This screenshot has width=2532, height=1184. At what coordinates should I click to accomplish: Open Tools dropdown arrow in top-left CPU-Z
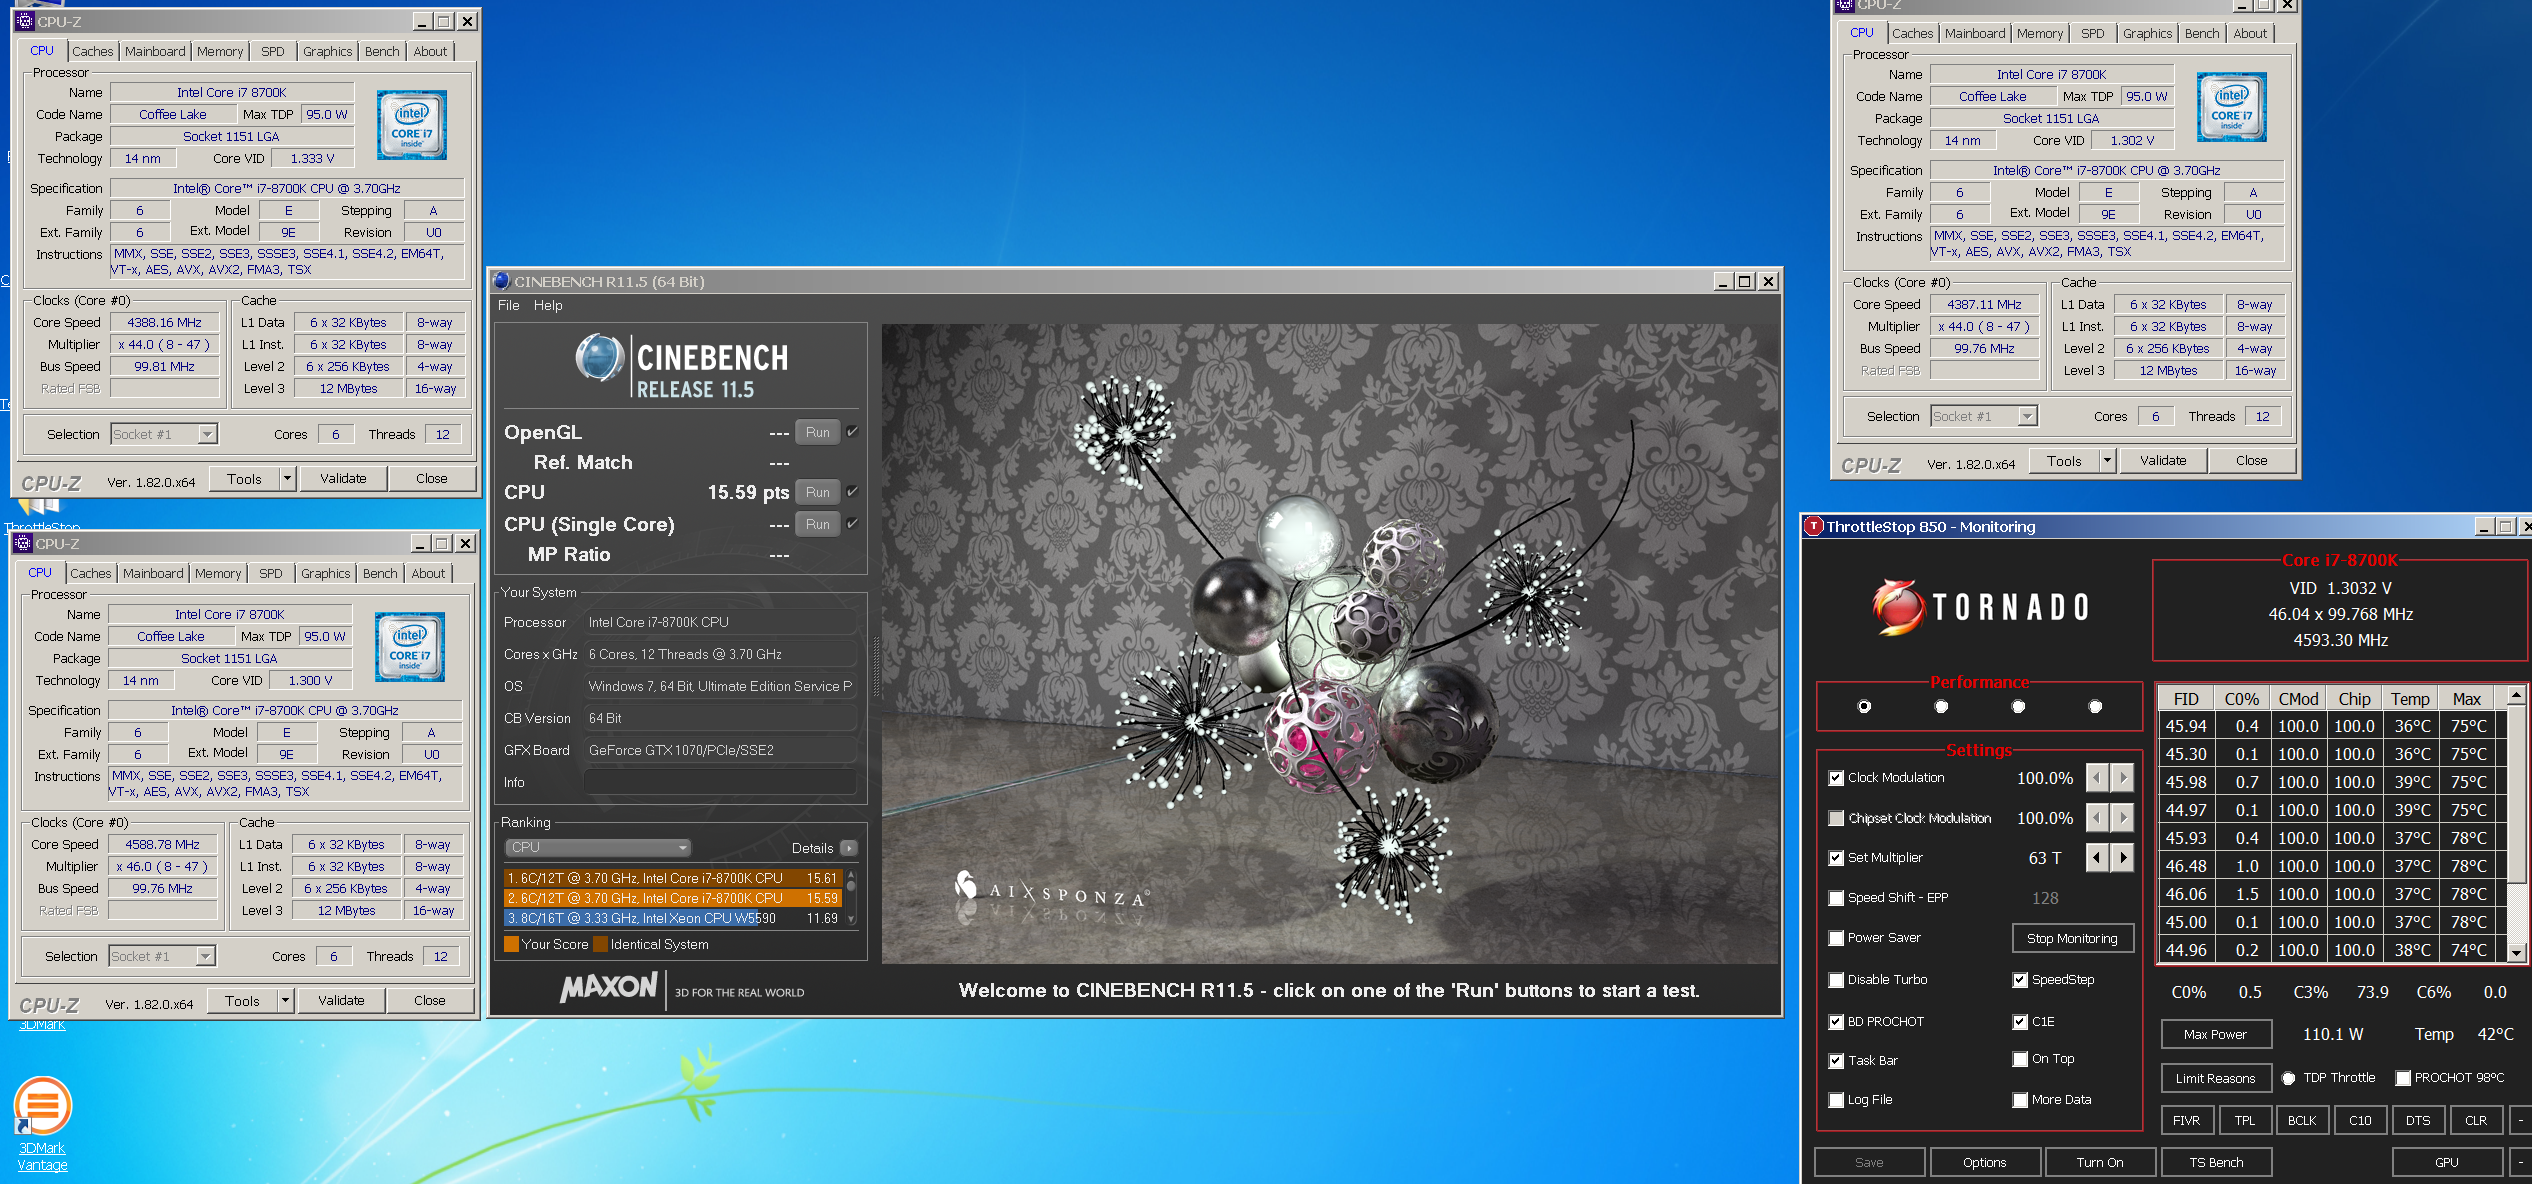287,478
